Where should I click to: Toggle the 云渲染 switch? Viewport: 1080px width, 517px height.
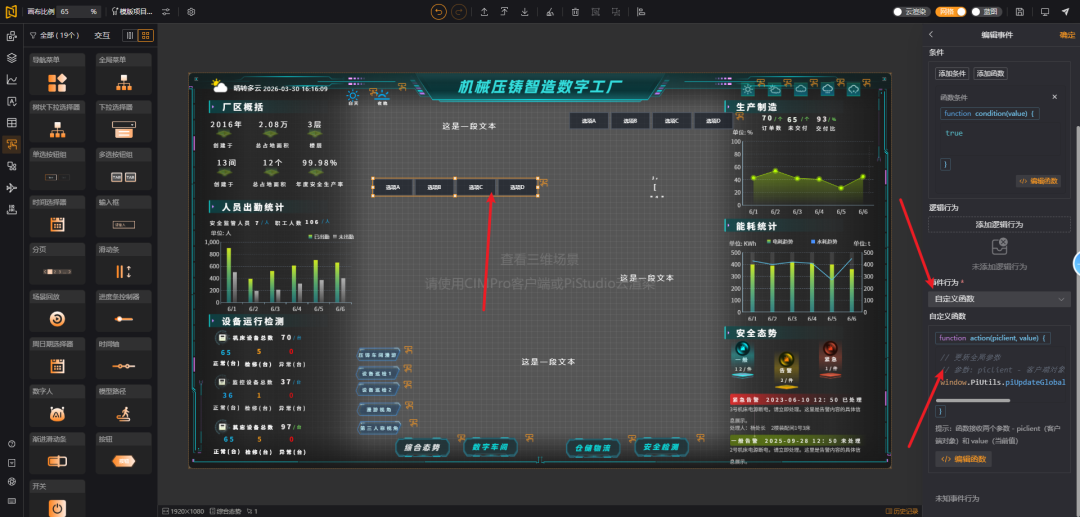pos(909,12)
